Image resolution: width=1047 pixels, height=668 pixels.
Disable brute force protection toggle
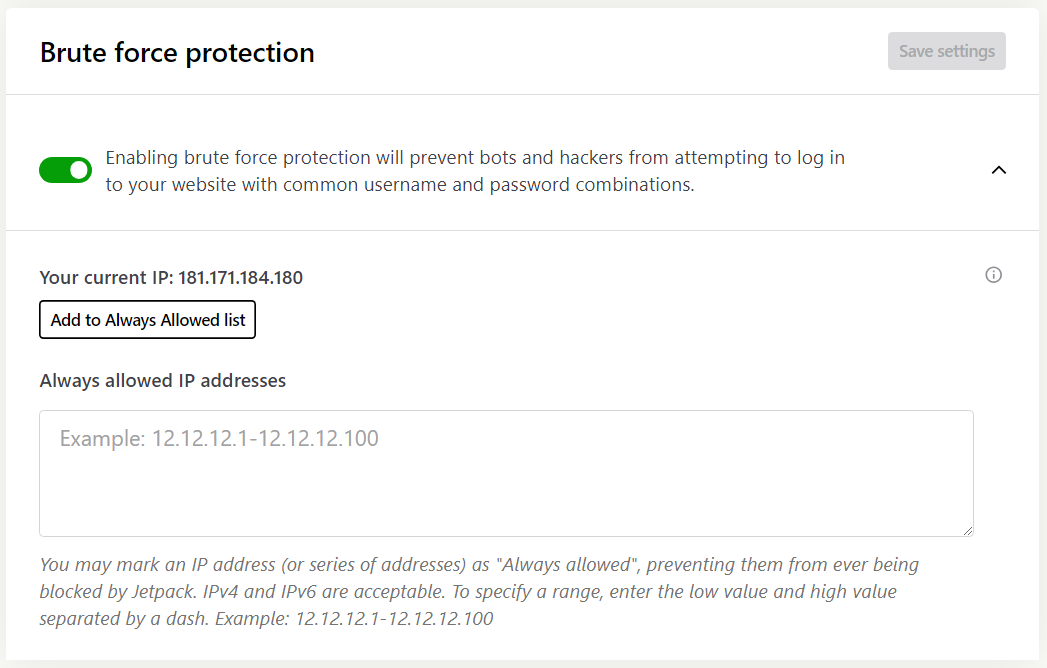pyautogui.click(x=65, y=170)
